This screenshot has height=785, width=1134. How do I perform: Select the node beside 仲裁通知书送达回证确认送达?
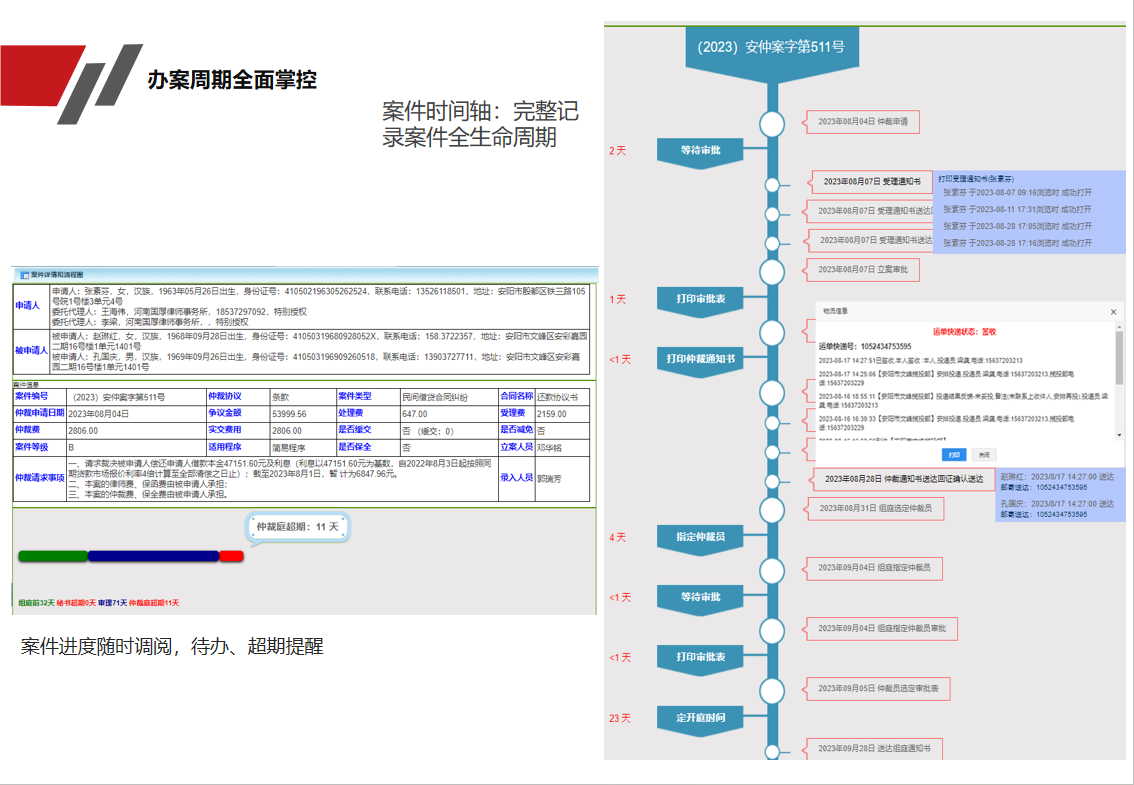[x=772, y=481]
